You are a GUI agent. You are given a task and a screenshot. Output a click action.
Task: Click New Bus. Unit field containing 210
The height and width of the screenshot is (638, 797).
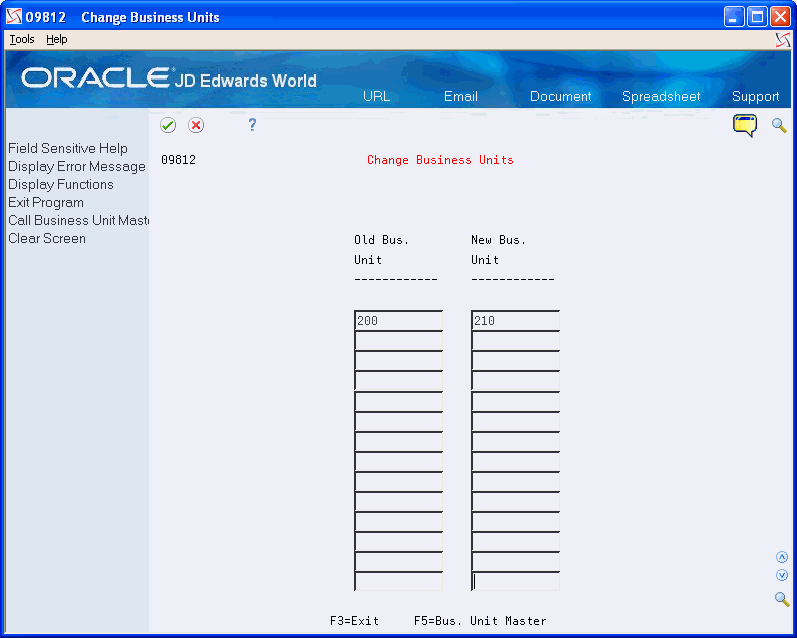pyautogui.click(x=515, y=321)
